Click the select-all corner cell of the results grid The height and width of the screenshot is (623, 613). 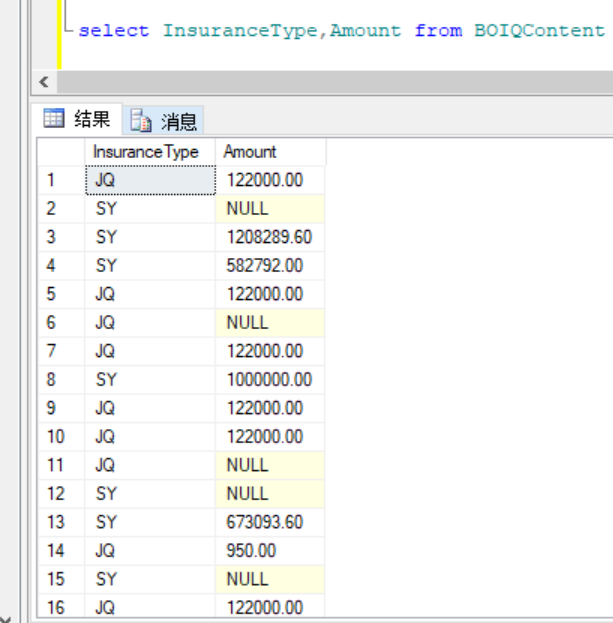pyautogui.click(x=61, y=152)
